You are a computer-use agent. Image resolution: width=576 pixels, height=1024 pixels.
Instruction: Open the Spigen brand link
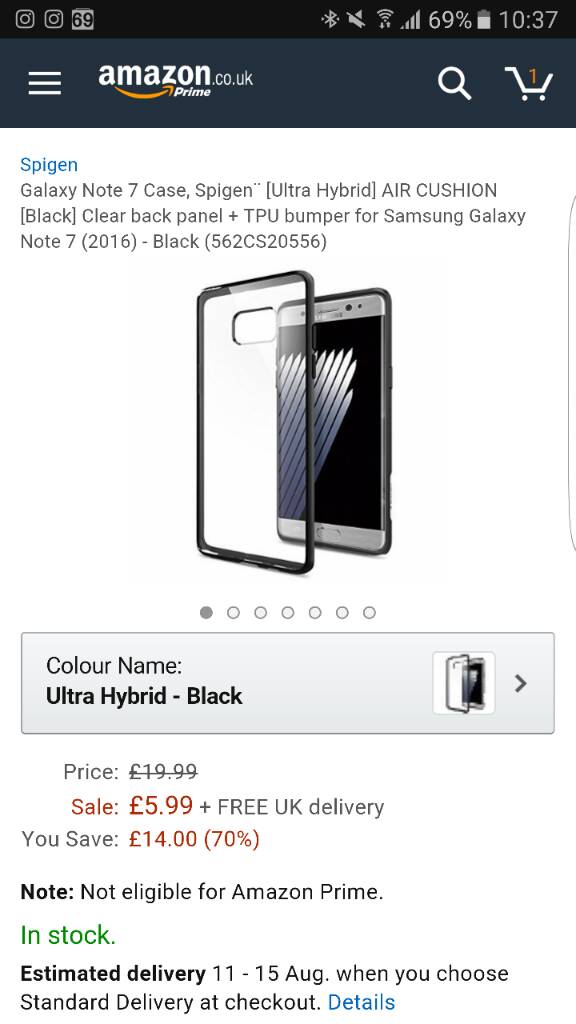pos(49,165)
